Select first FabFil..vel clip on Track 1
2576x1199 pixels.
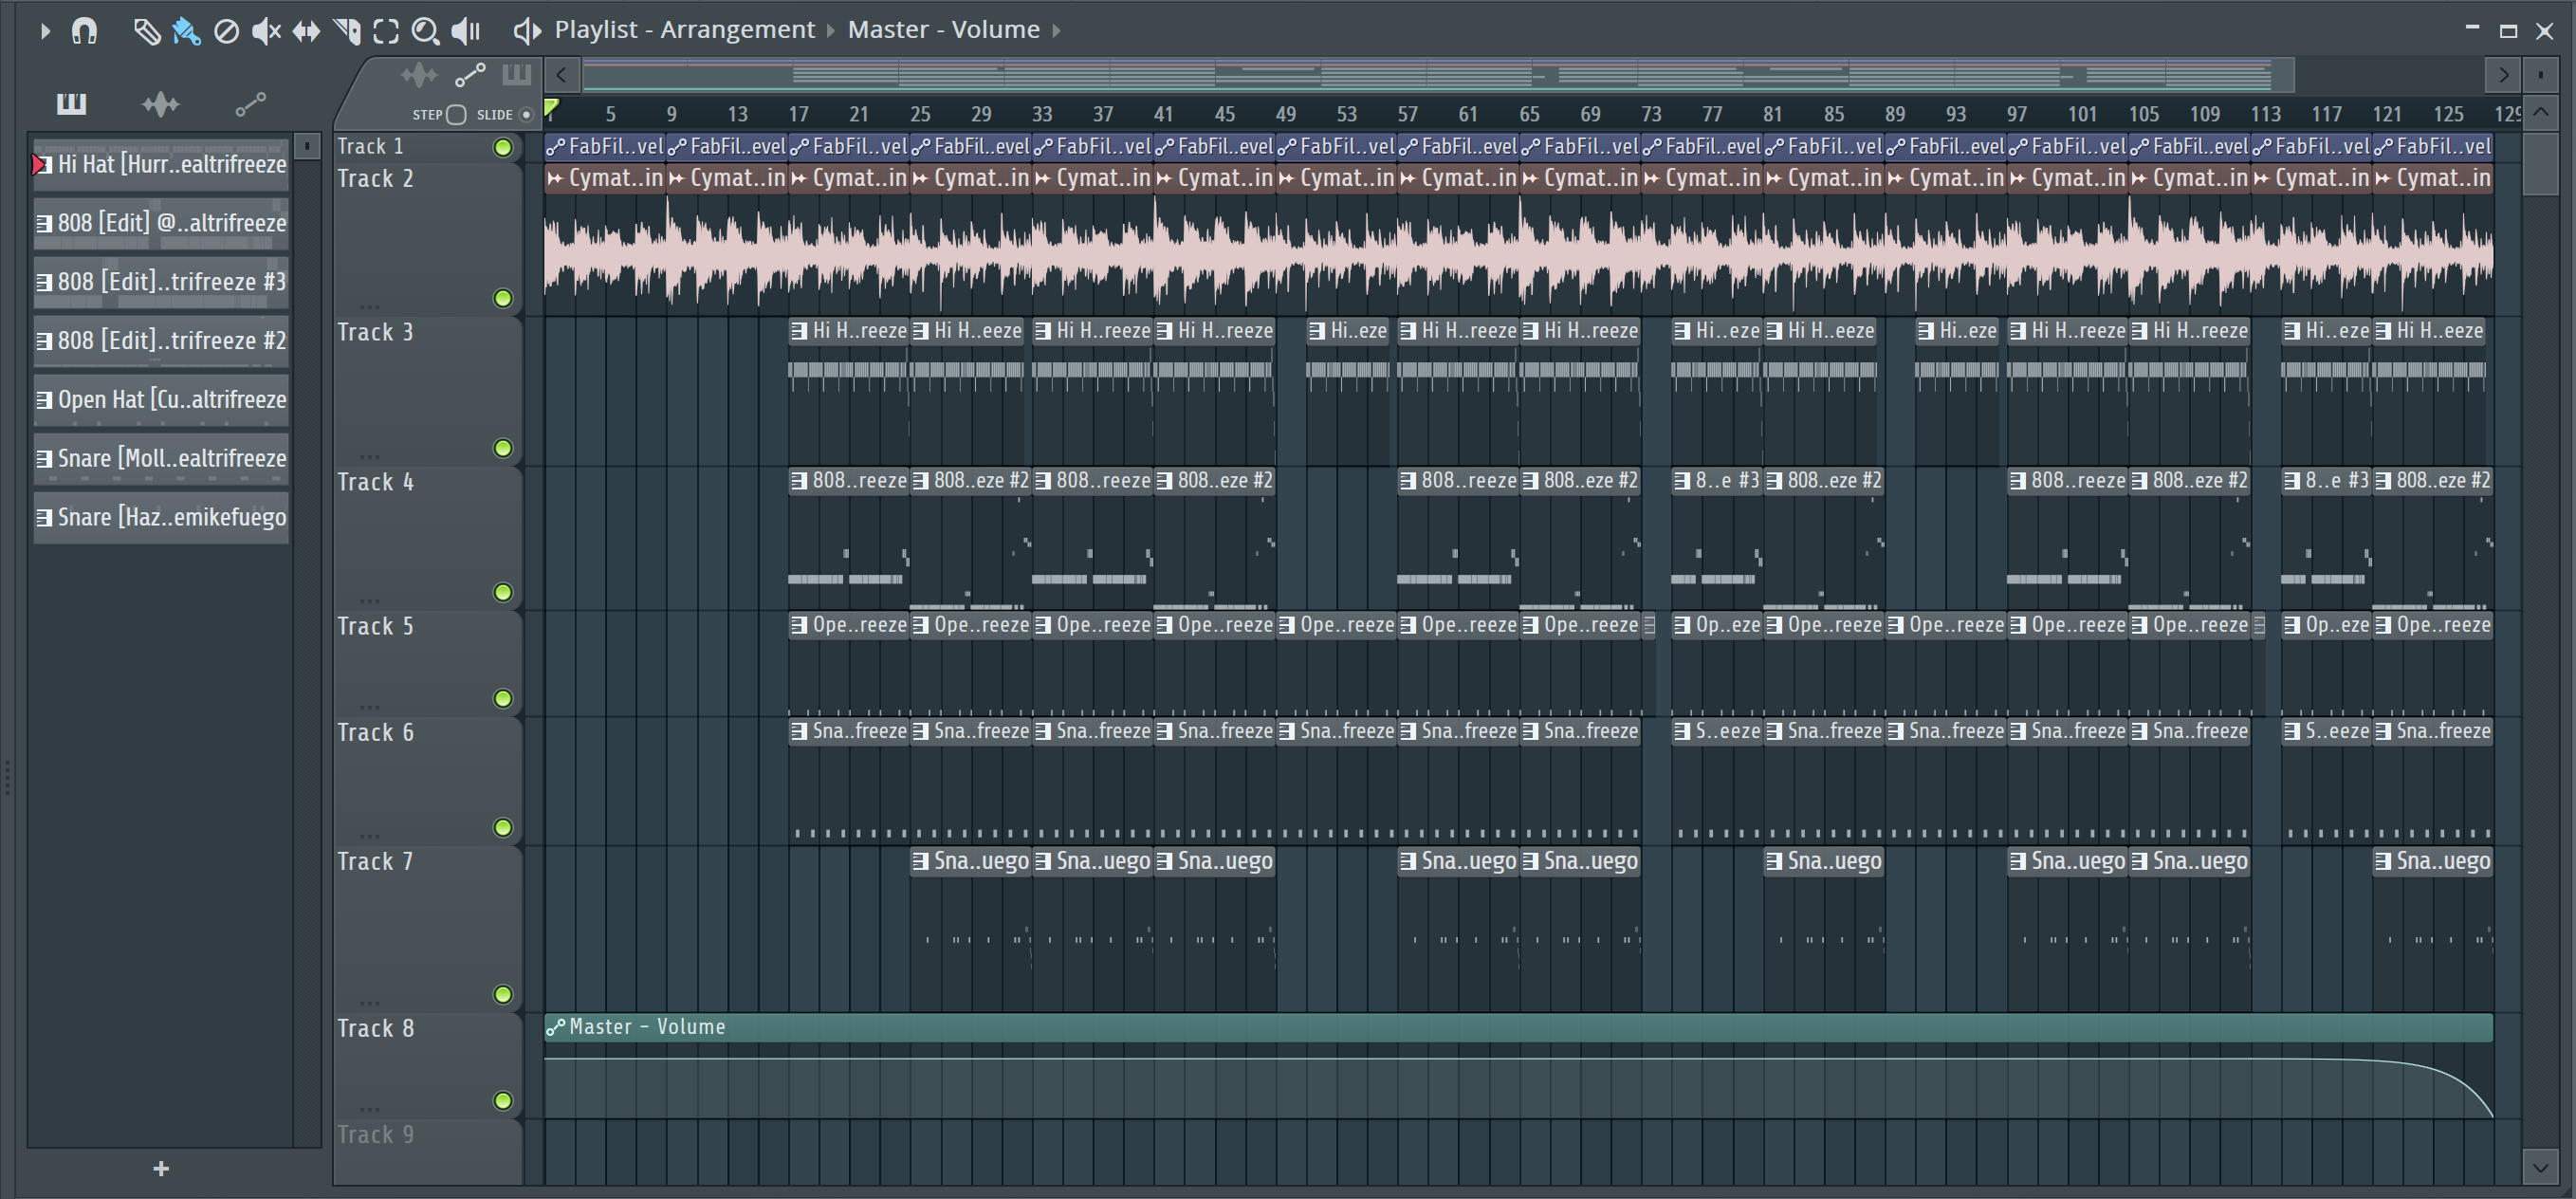tap(605, 147)
